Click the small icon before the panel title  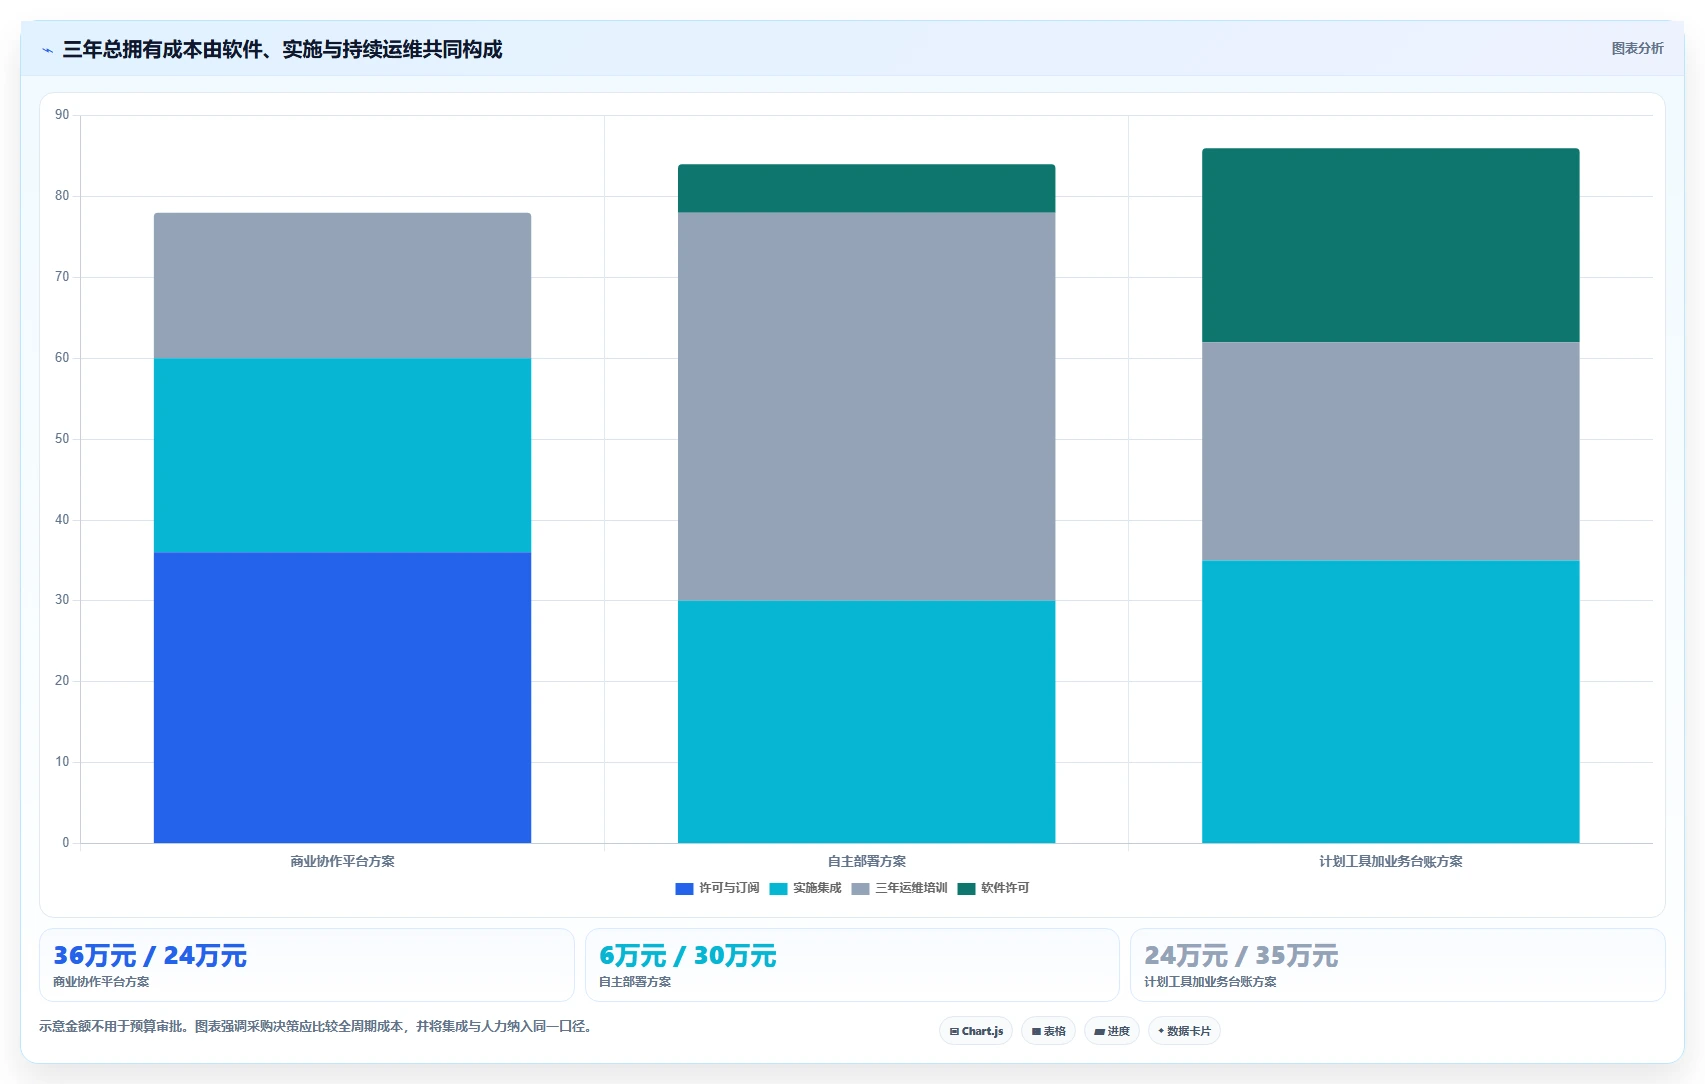47,50
